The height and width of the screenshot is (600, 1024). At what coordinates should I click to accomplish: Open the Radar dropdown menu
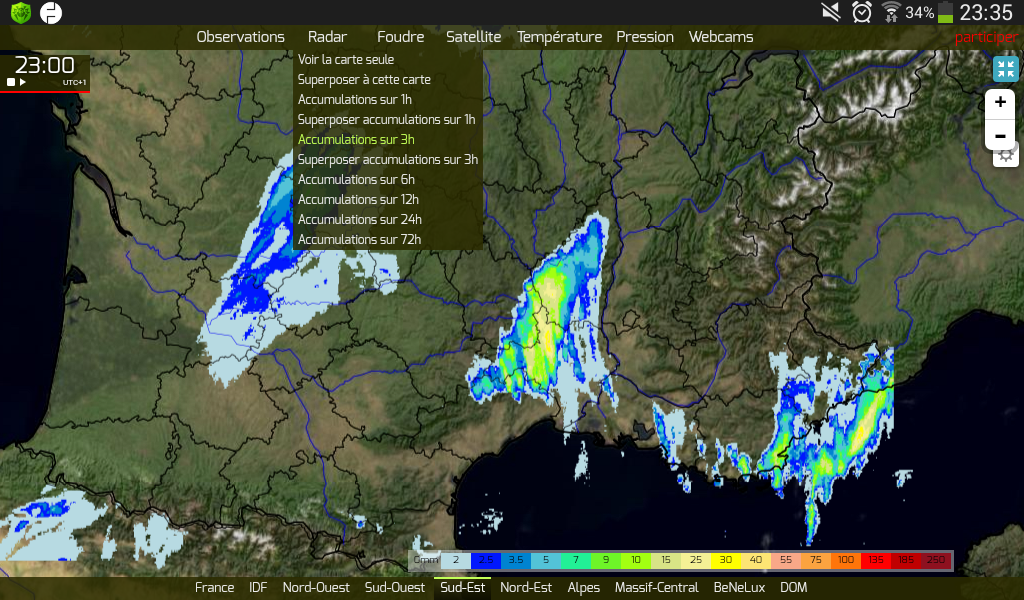pos(327,37)
